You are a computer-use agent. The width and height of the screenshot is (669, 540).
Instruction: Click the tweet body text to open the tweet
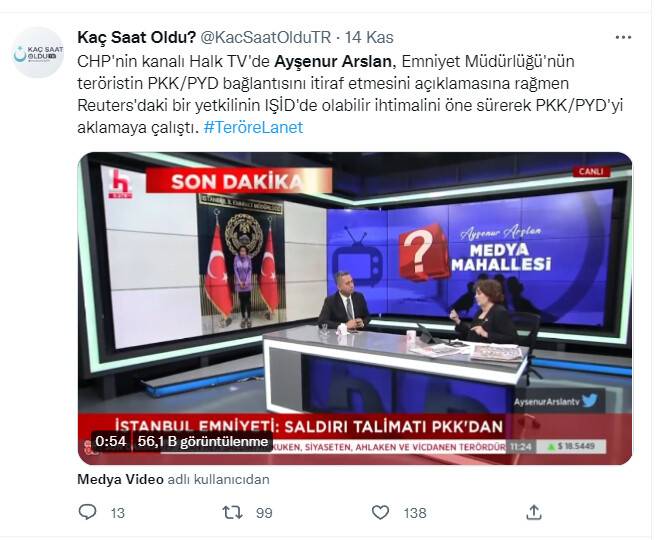(350, 94)
